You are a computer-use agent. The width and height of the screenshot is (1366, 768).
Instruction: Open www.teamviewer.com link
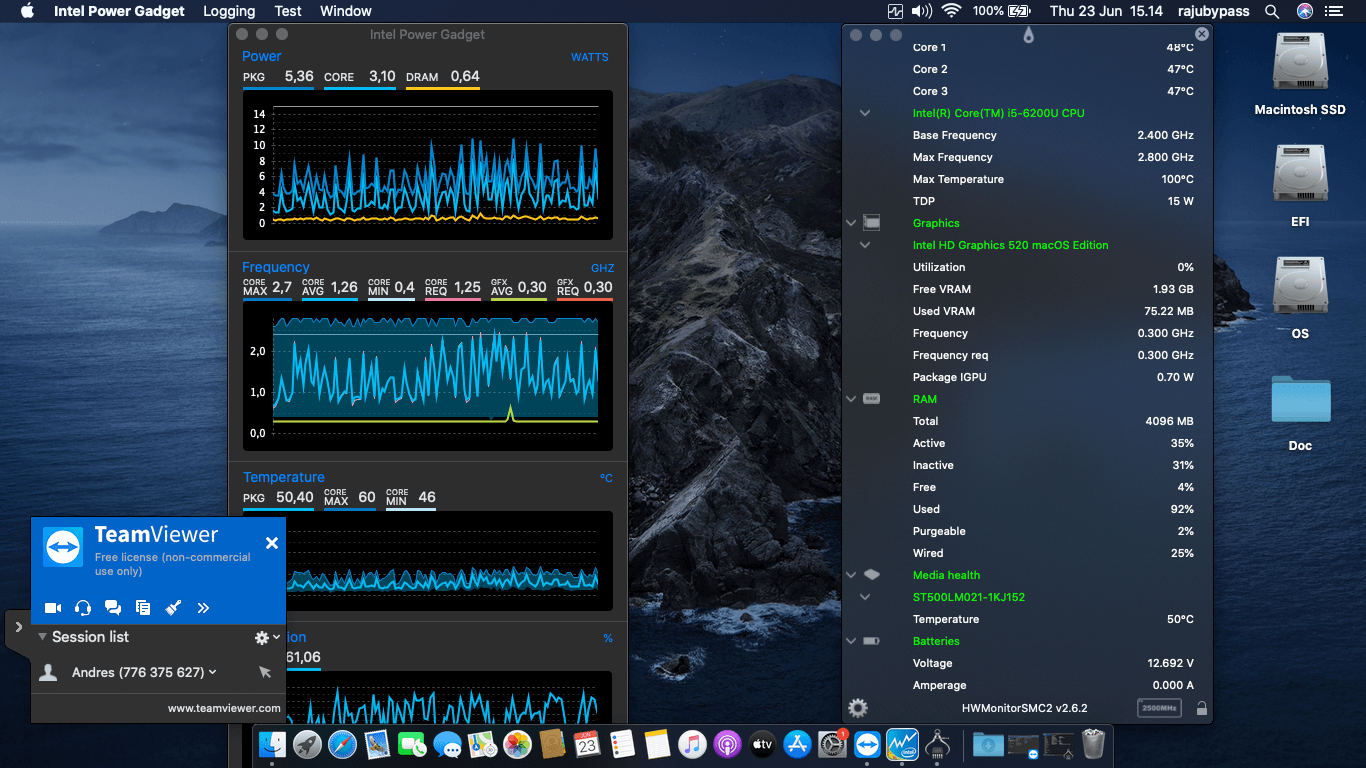pyautogui.click(x=224, y=708)
